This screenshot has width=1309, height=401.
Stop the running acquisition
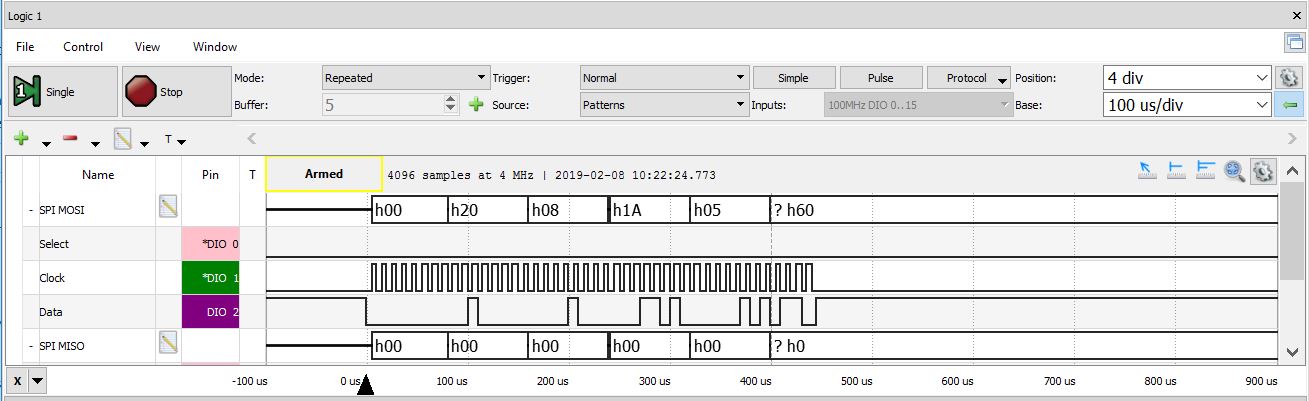(174, 92)
